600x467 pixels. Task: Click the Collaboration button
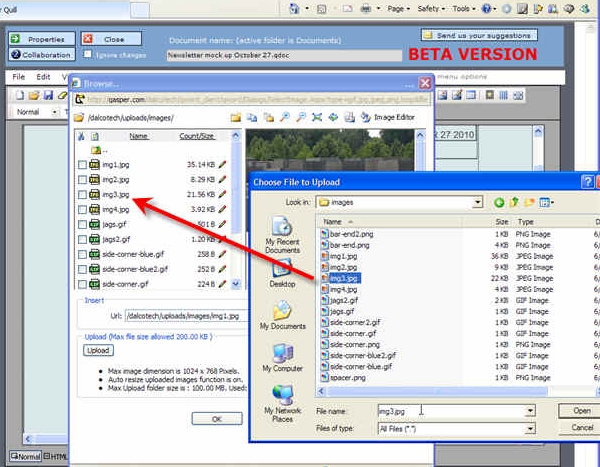click(x=41, y=55)
